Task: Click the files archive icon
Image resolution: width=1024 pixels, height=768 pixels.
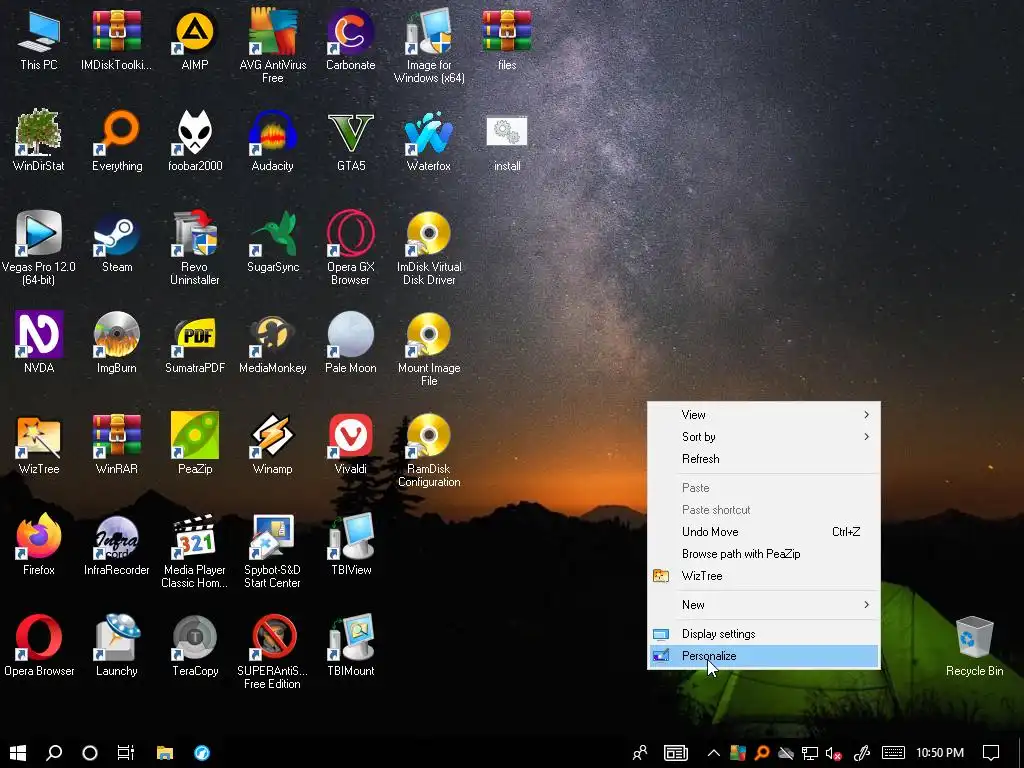Action: pyautogui.click(x=507, y=33)
